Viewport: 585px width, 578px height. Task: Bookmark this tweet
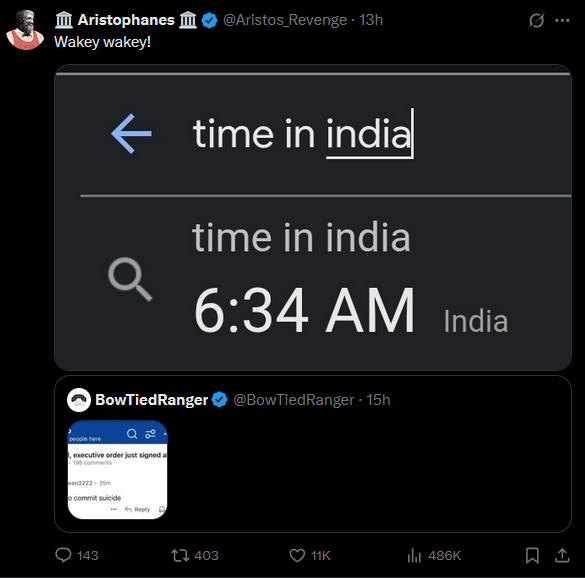532,555
